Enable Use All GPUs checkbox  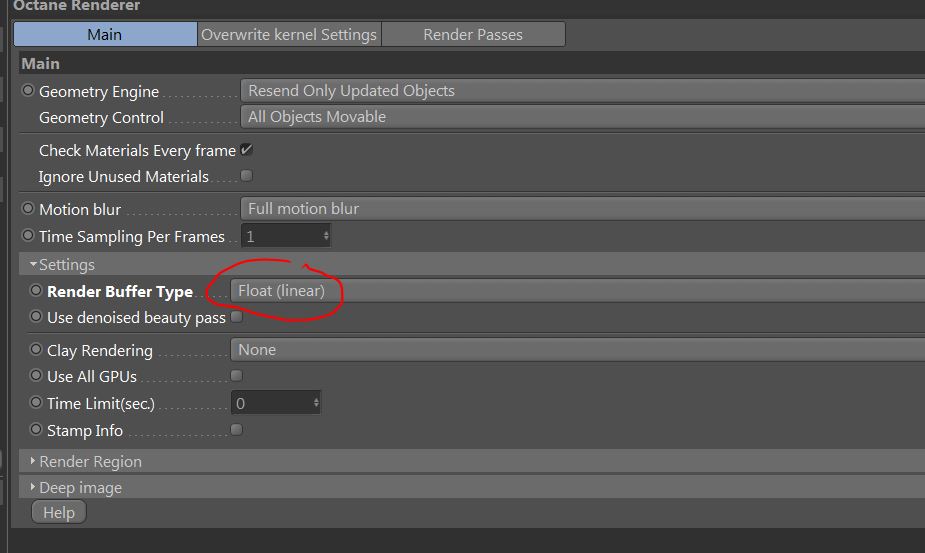pos(237,376)
